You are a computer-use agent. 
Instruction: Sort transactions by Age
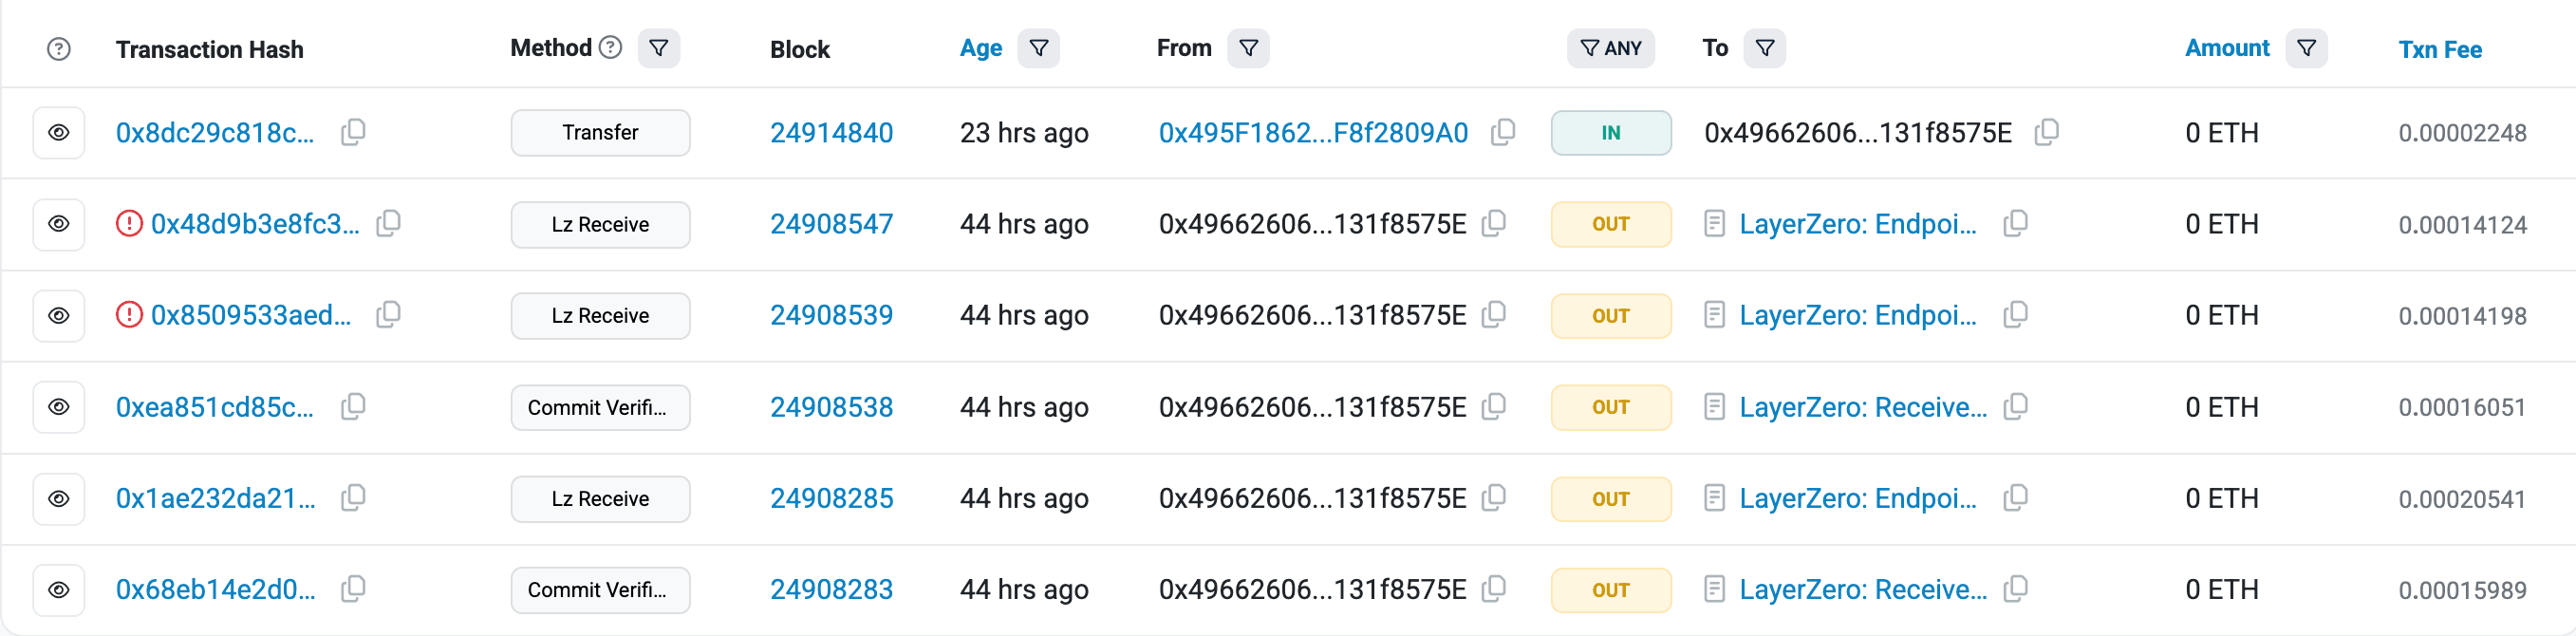click(x=980, y=47)
